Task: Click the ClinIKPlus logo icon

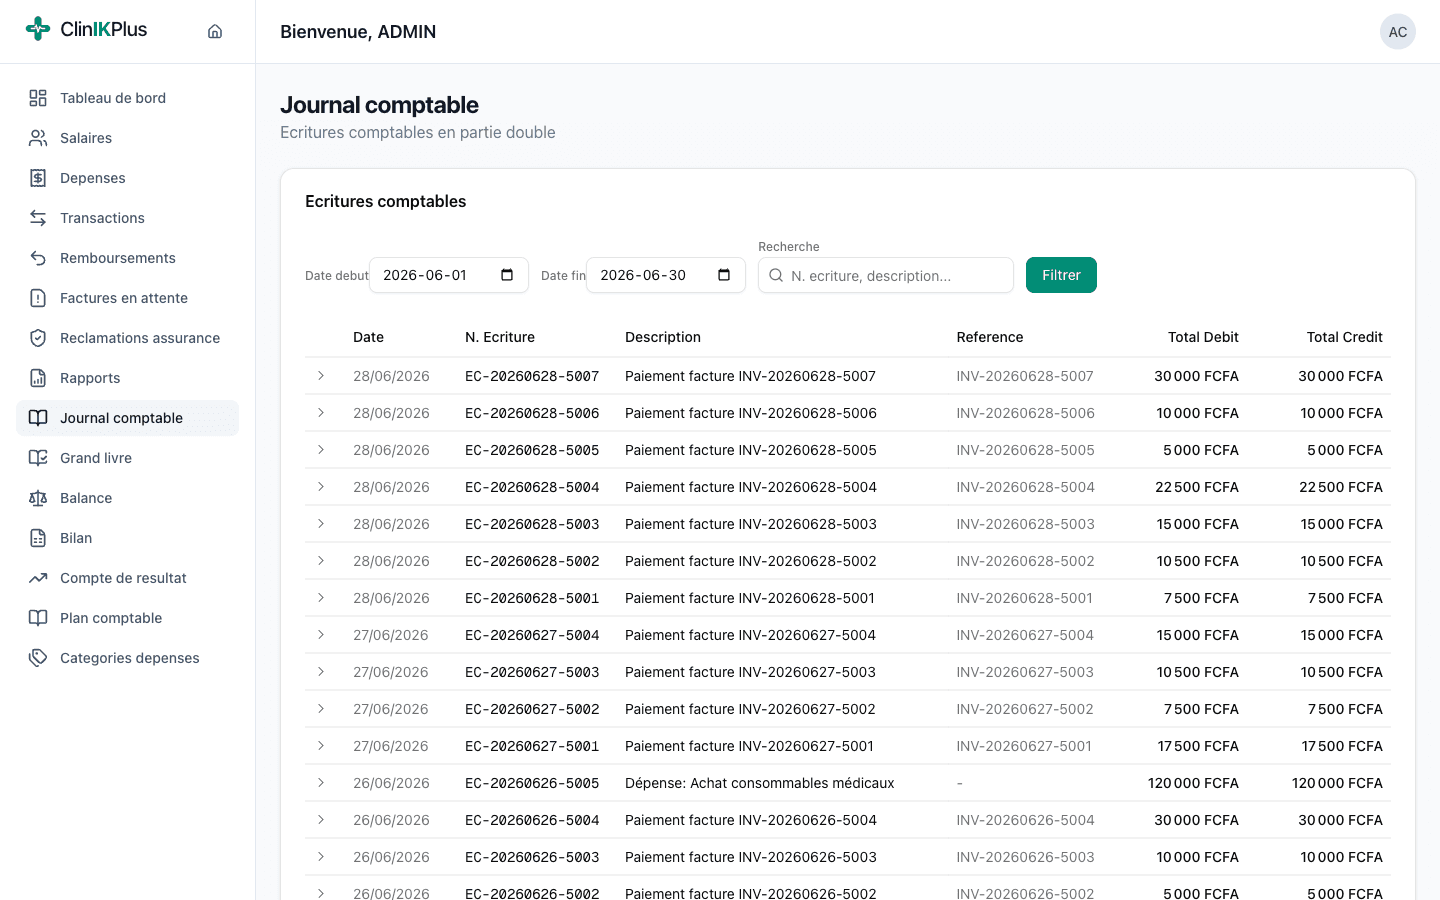Action: pos(38,29)
